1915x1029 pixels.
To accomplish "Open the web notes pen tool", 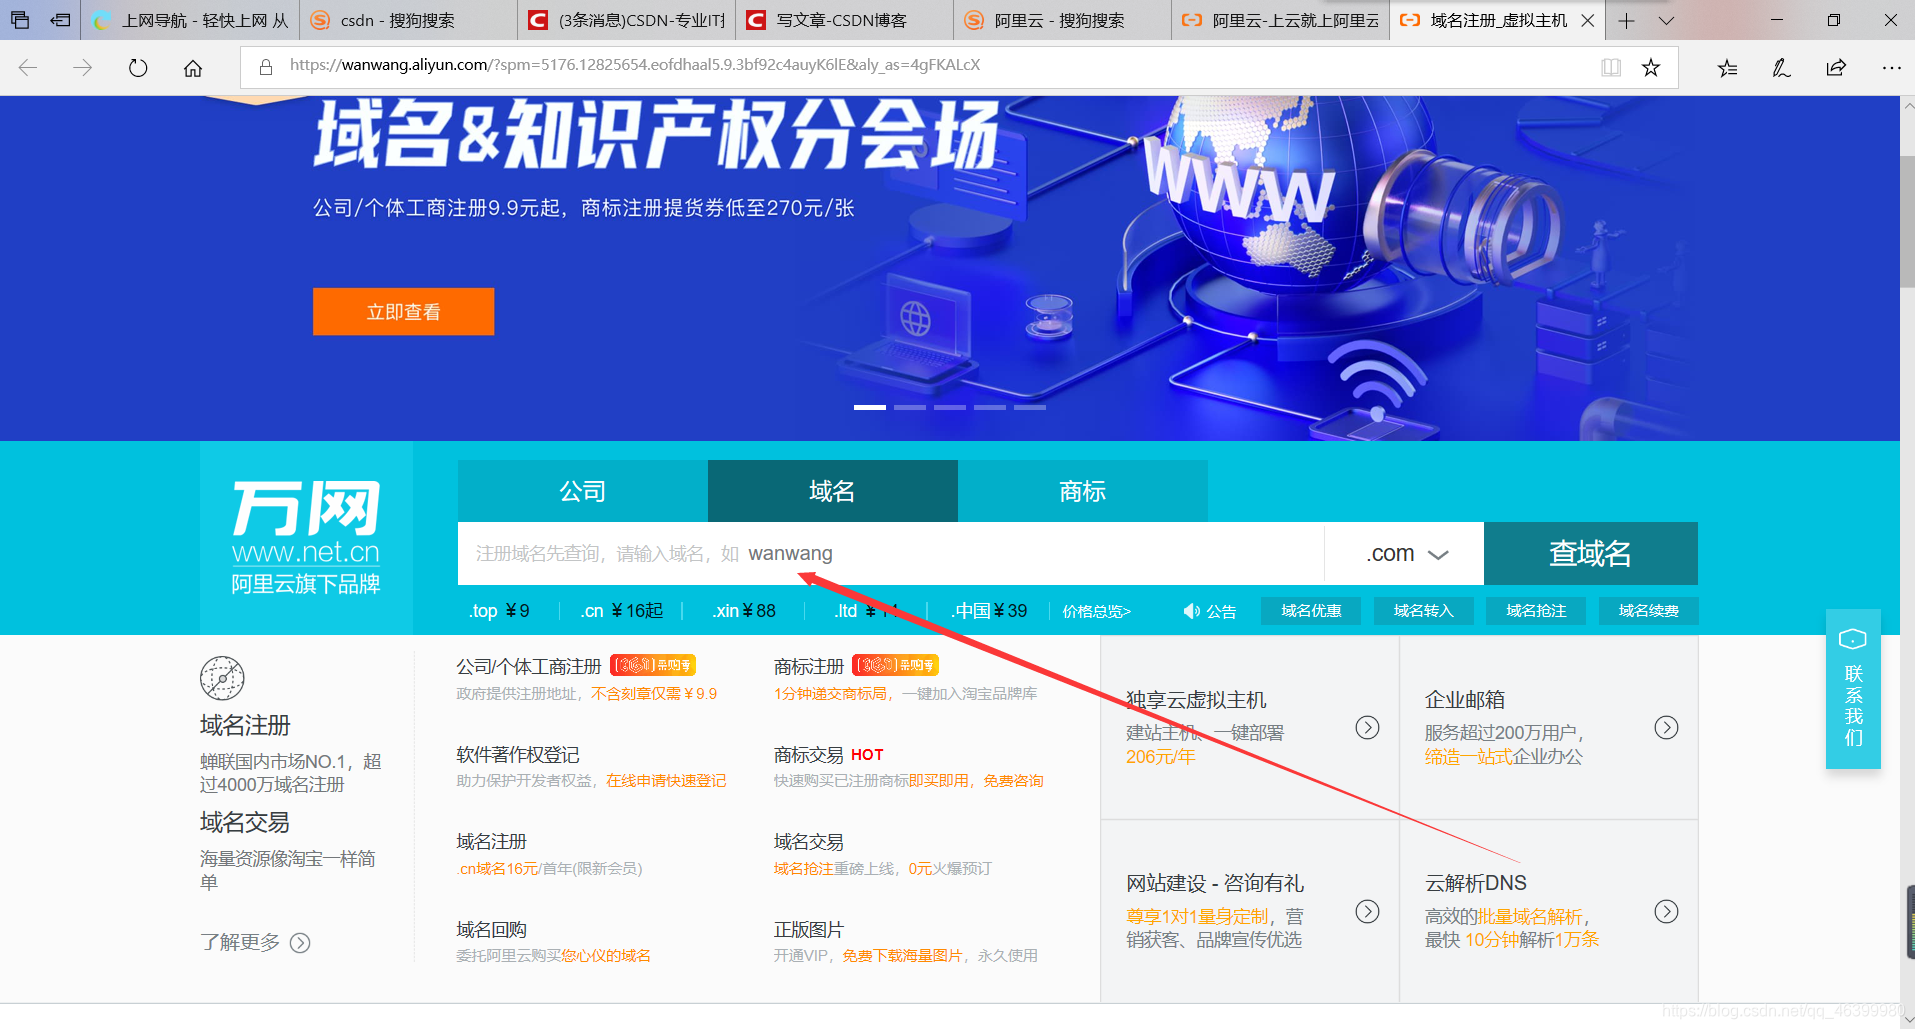I will click(1781, 67).
